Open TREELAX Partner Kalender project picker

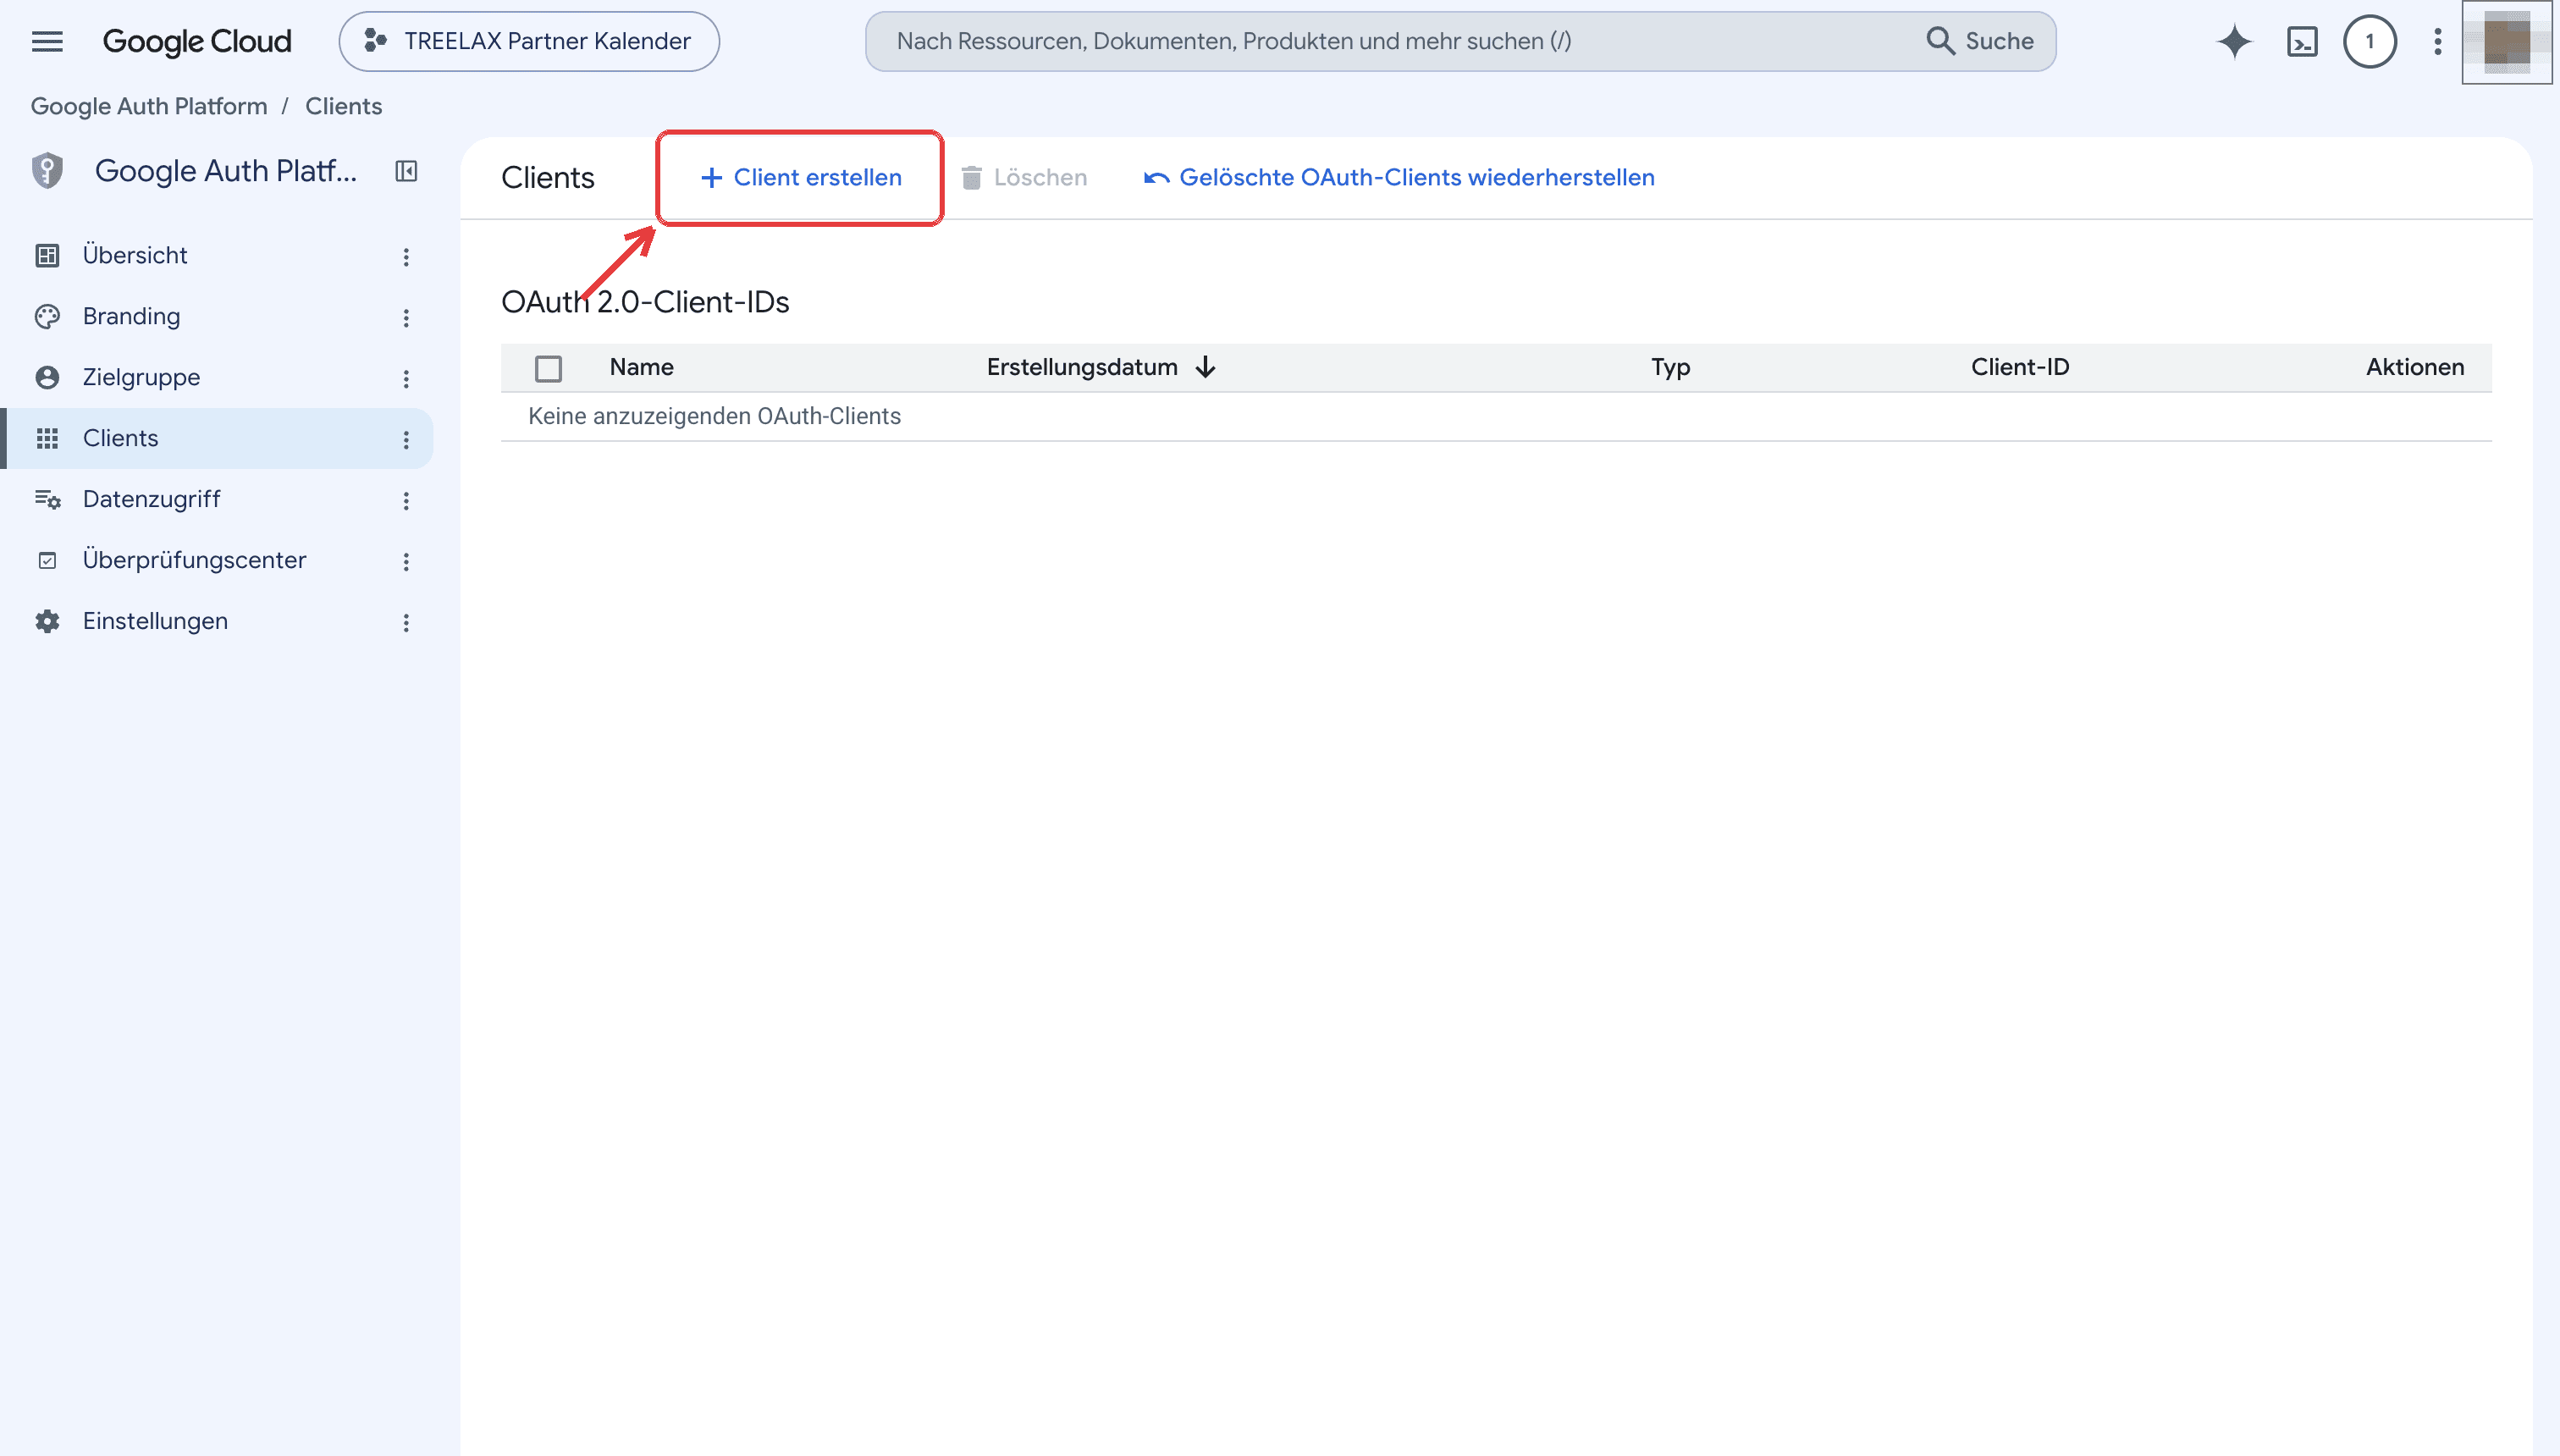(529, 41)
